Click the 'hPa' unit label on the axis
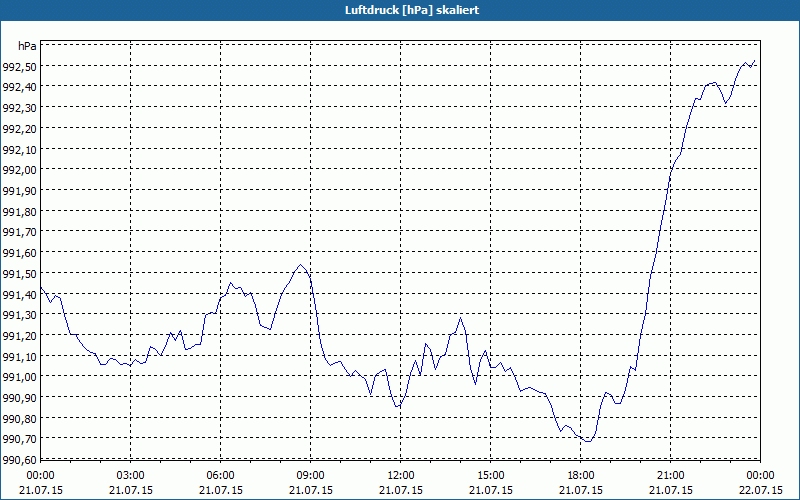Viewport: 800px width, 500px height. 27,46
